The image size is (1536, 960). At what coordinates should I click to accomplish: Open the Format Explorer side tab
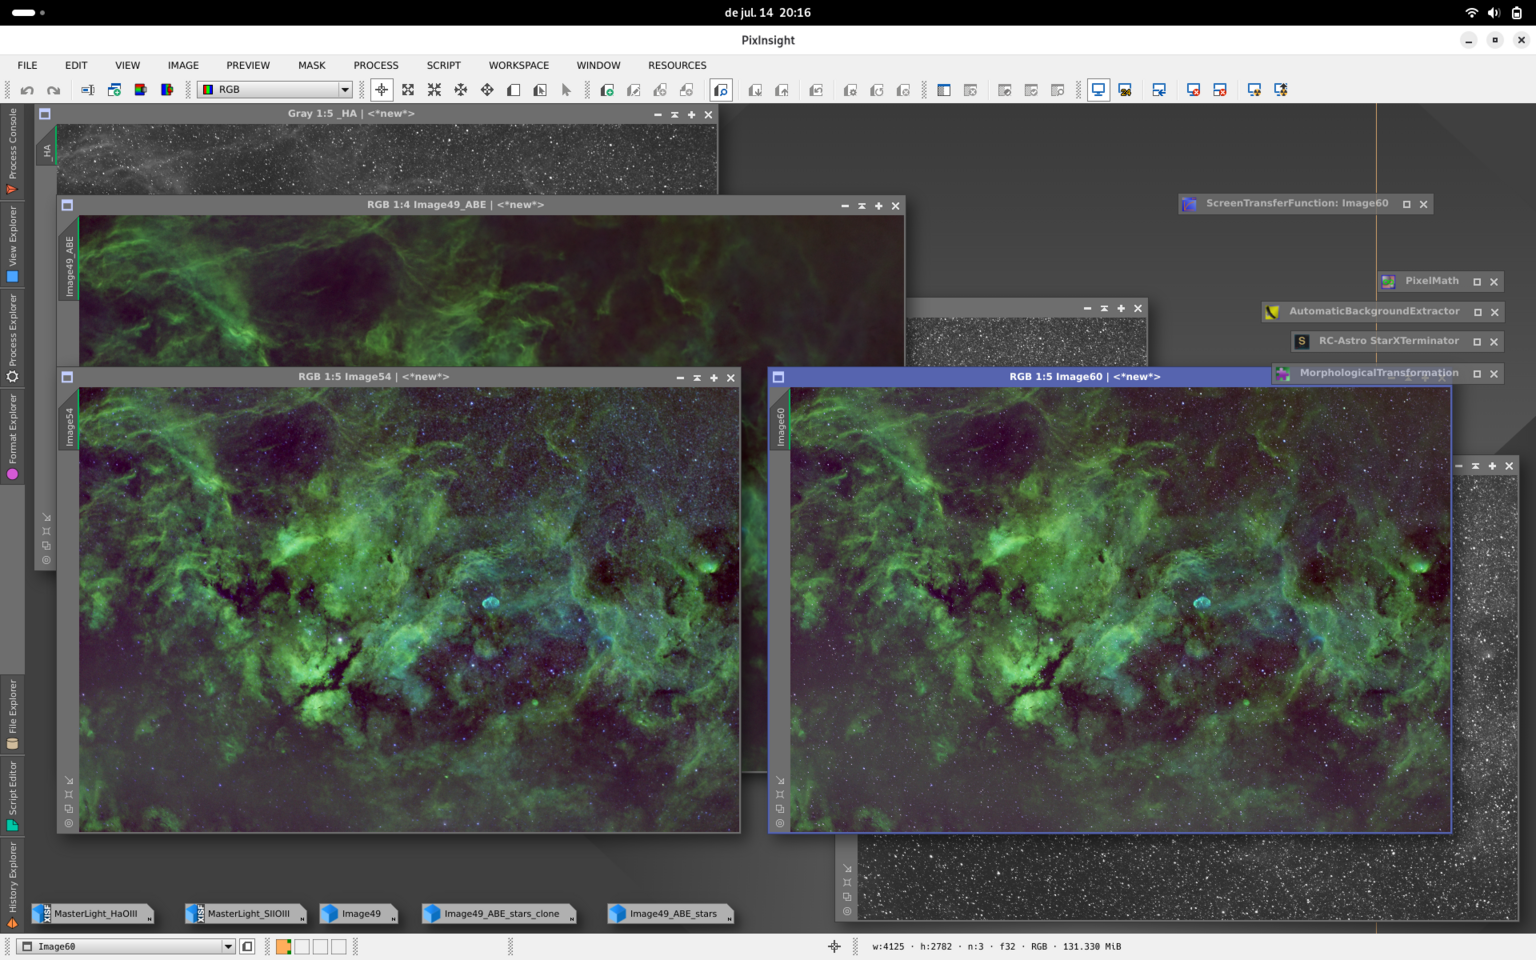coord(12,437)
